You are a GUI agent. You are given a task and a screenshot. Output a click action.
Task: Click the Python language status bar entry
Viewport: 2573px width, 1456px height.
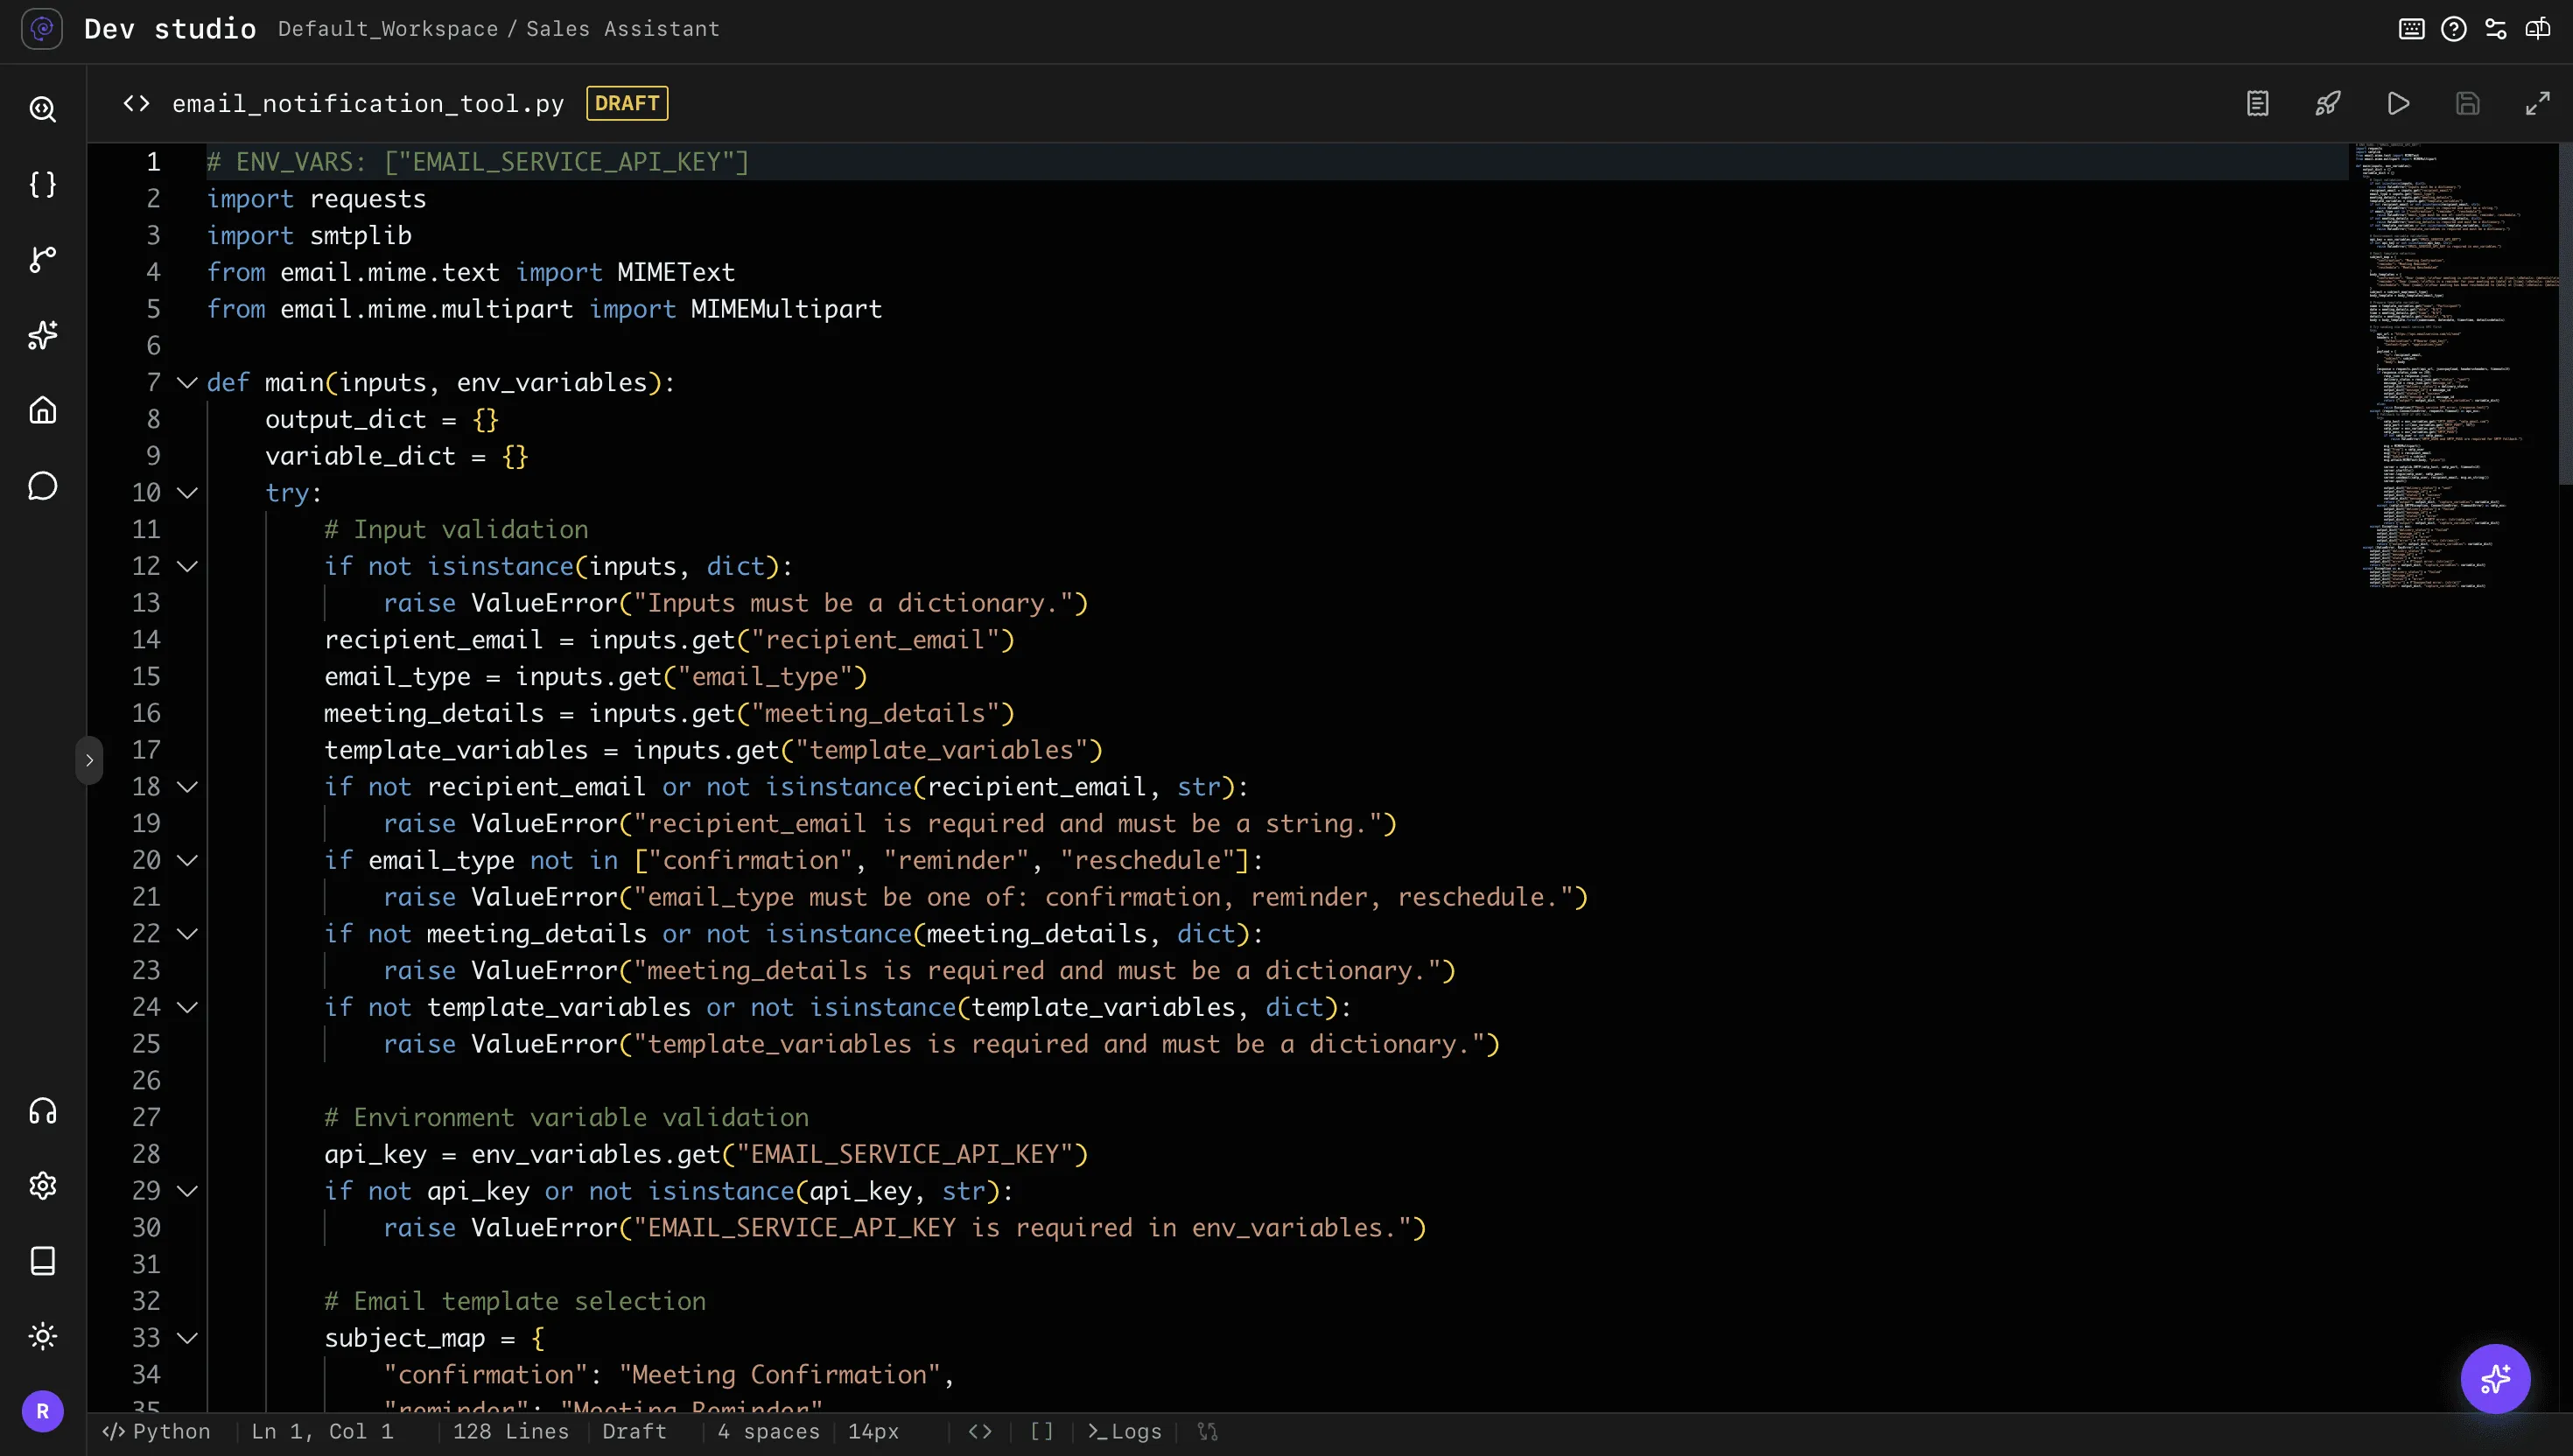click(157, 1431)
